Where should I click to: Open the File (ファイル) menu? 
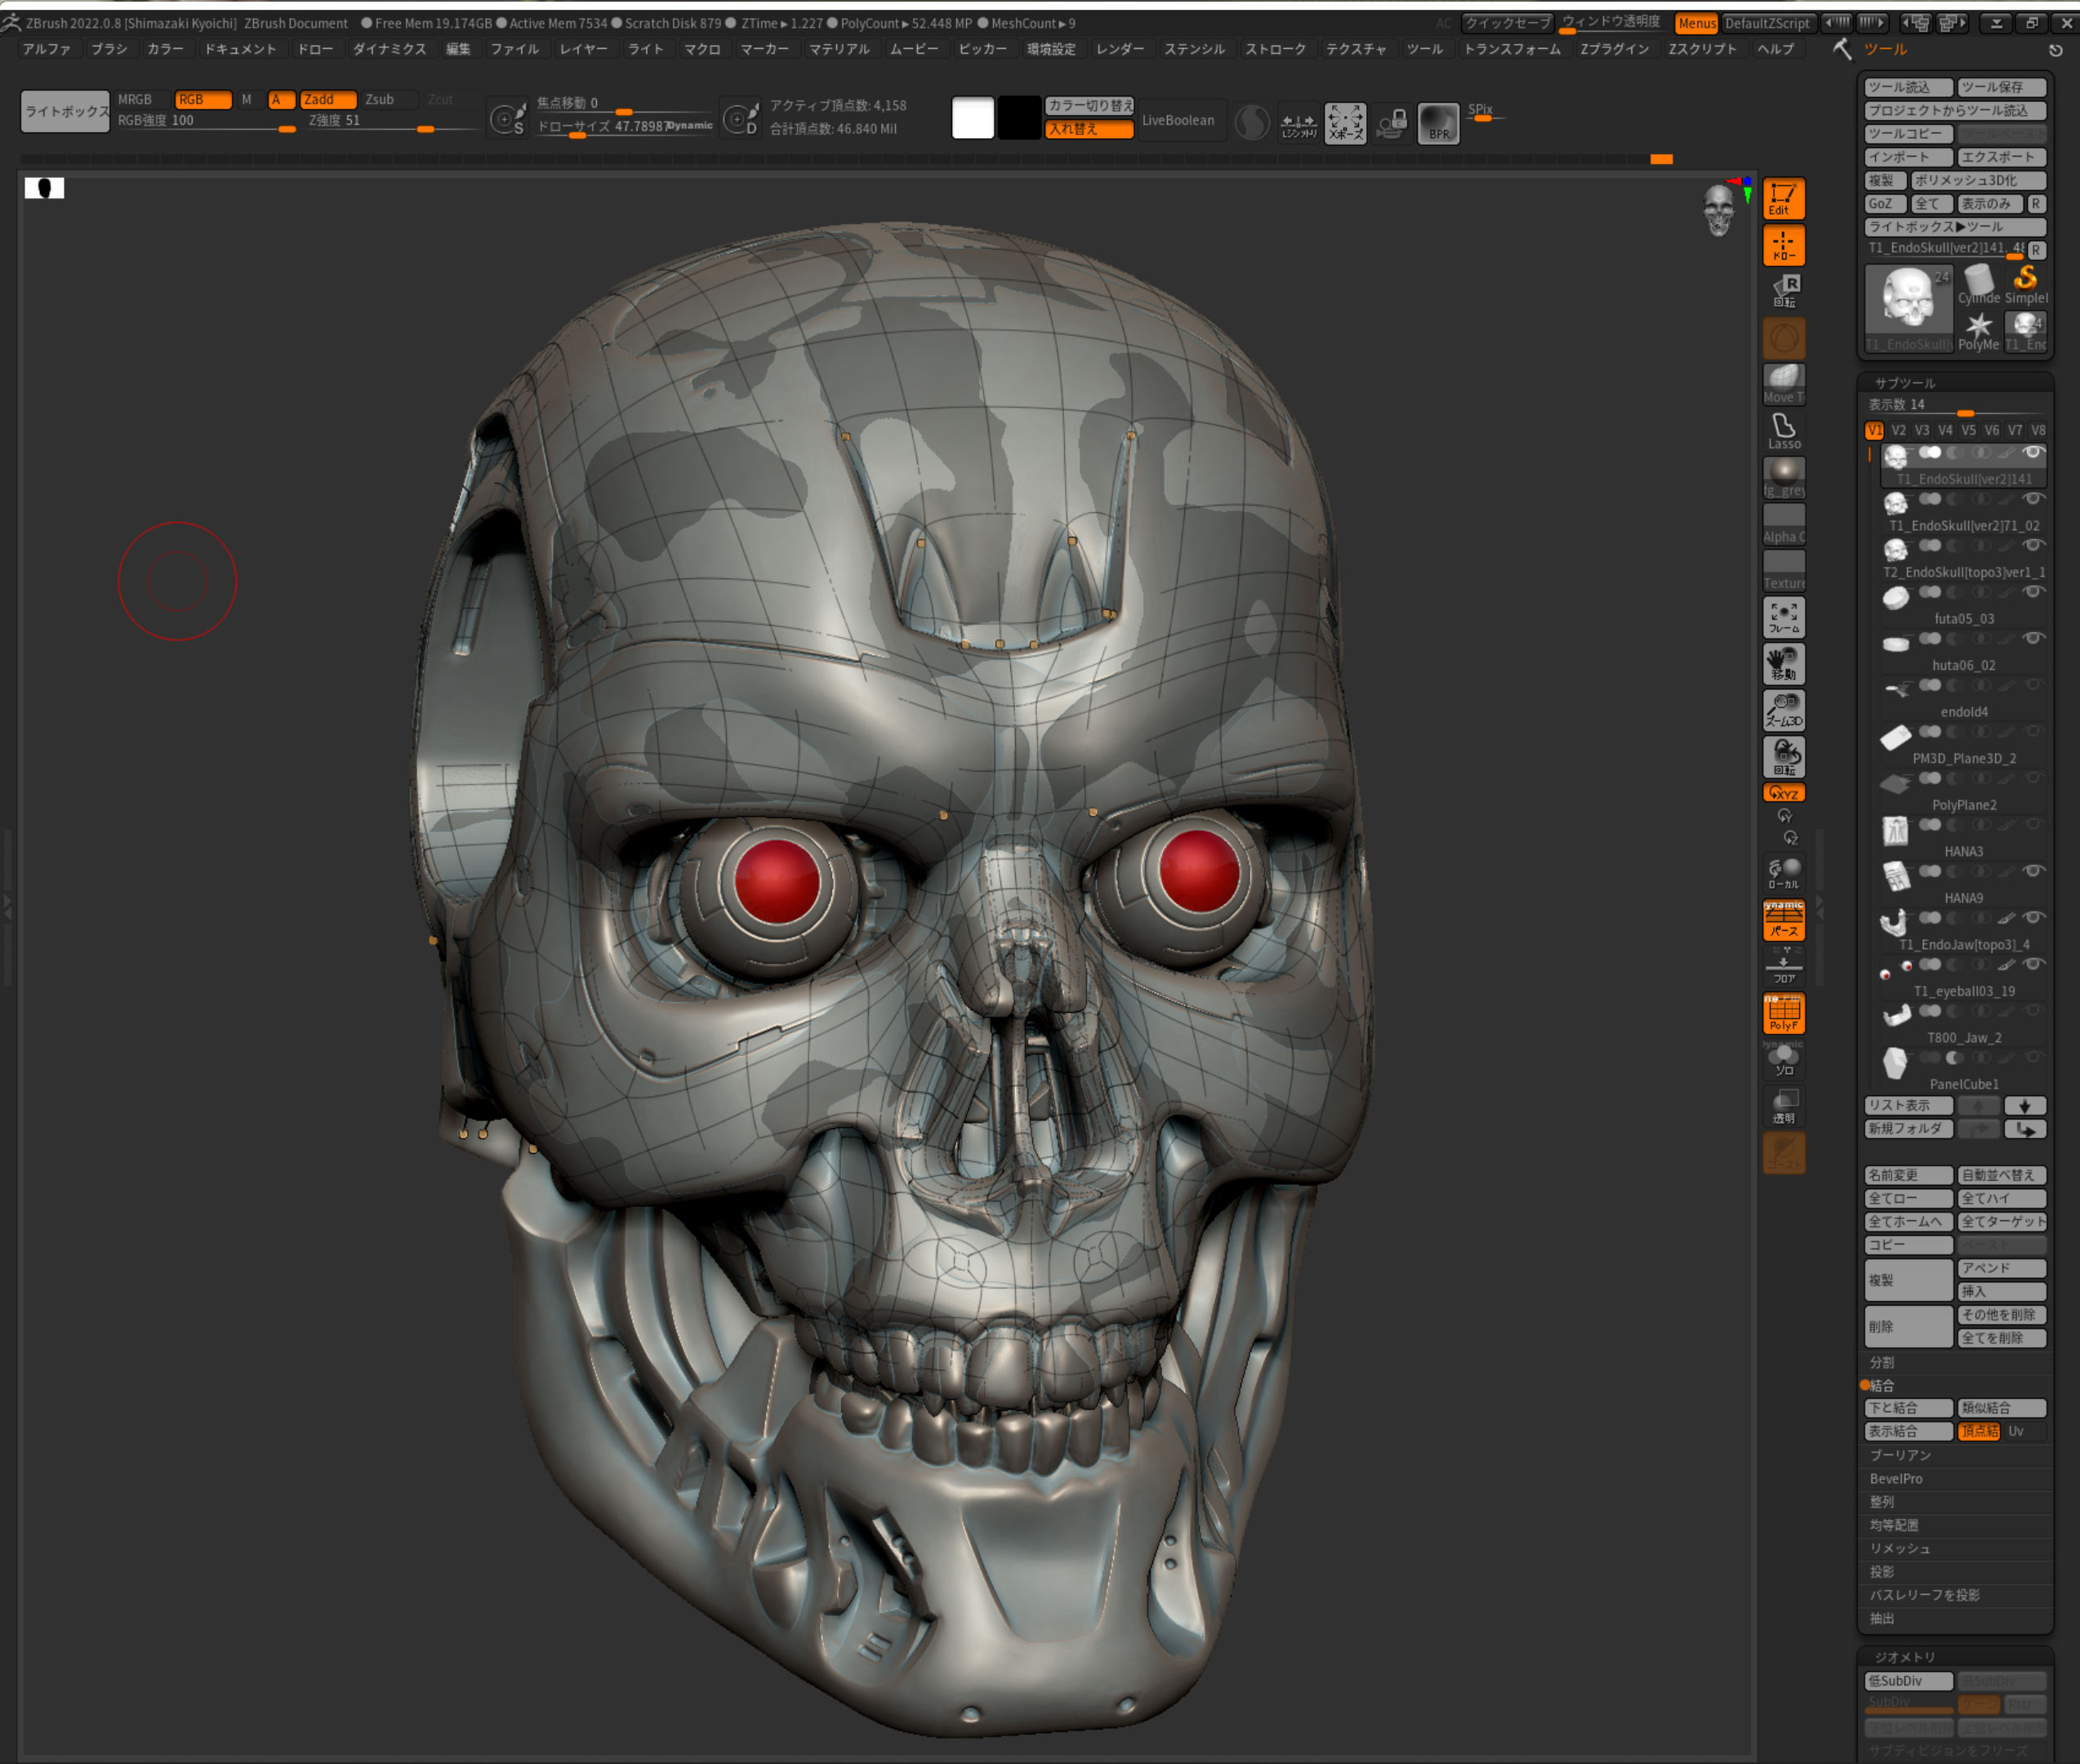click(x=515, y=49)
